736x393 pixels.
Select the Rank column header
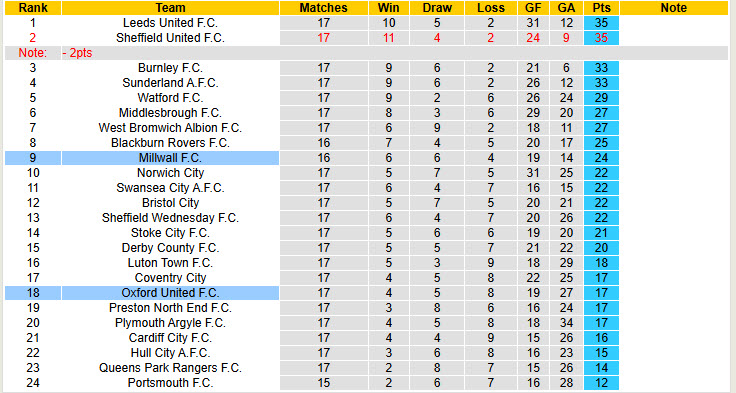pos(33,8)
